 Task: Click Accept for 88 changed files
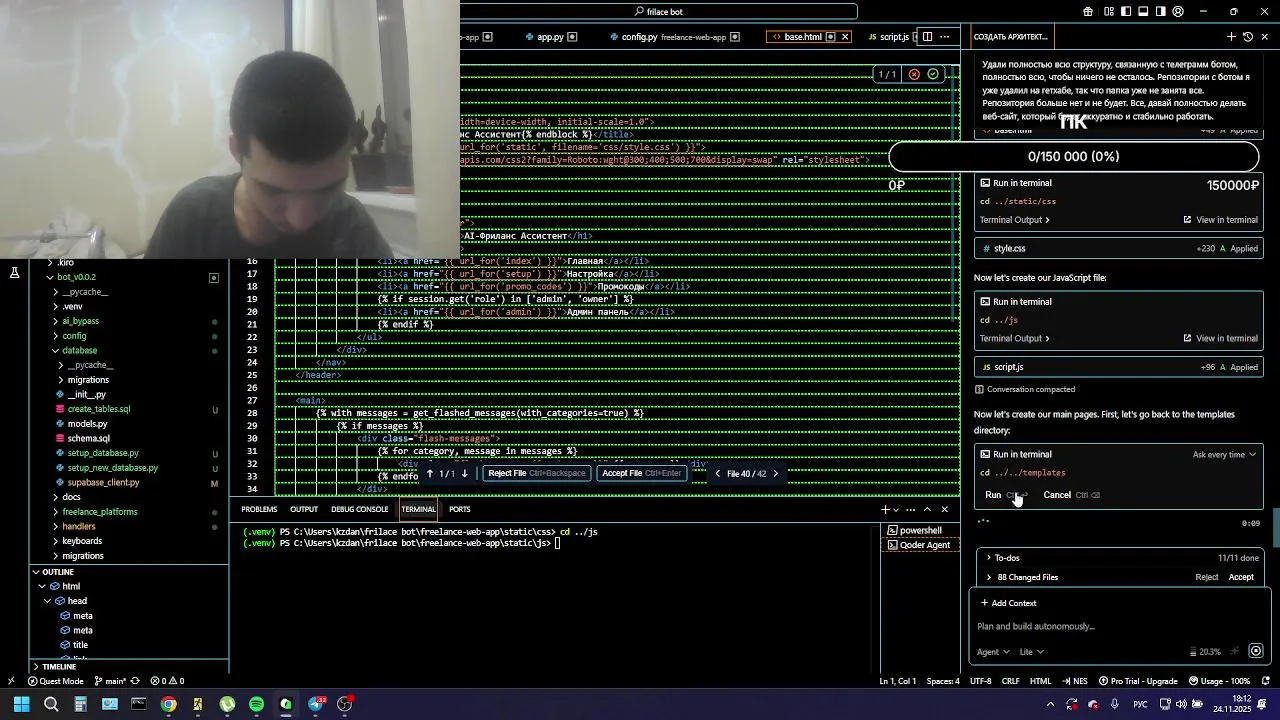point(1241,577)
